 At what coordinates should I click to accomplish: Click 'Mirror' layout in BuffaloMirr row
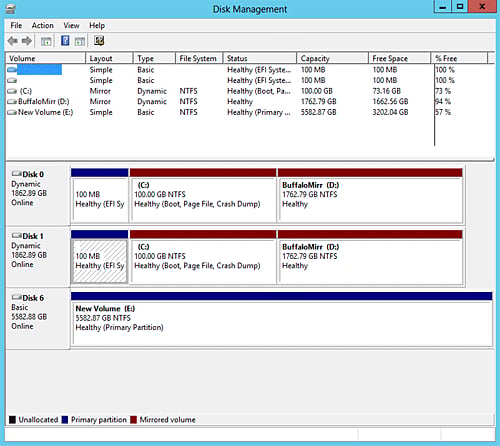[100, 102]
